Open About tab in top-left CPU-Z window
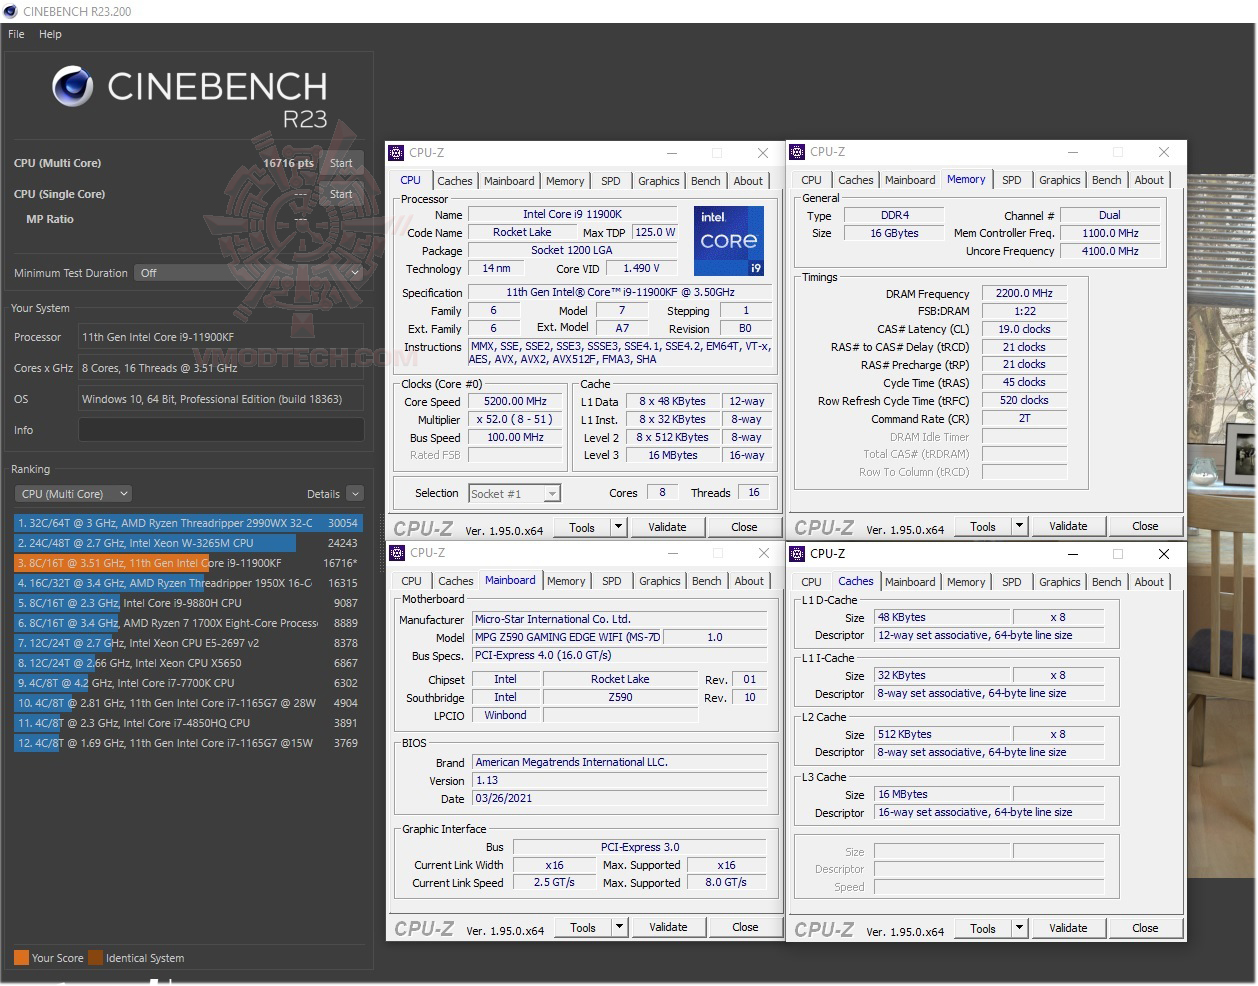This screenshot has height=986, width=1258. pos(749,181)
